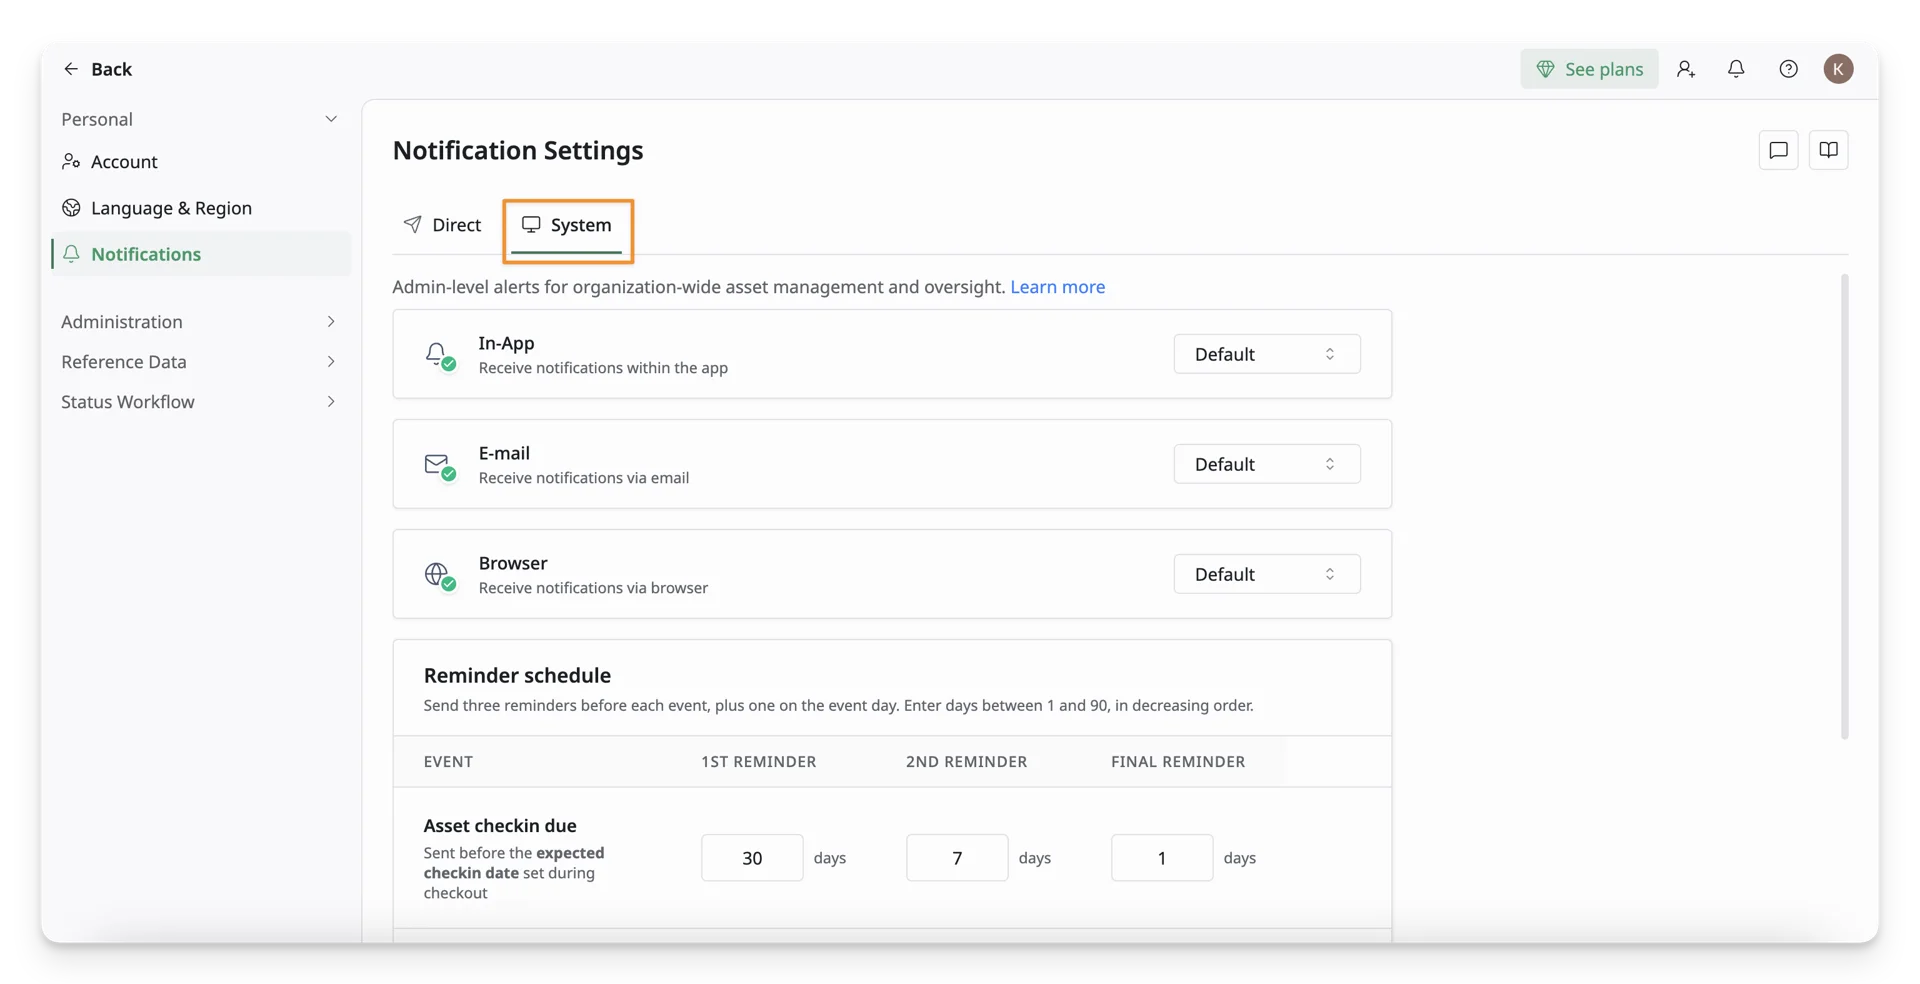Click the Back arrow icon
The width and height of the screenshot is (1920, 984).
(x=71, y=69)
